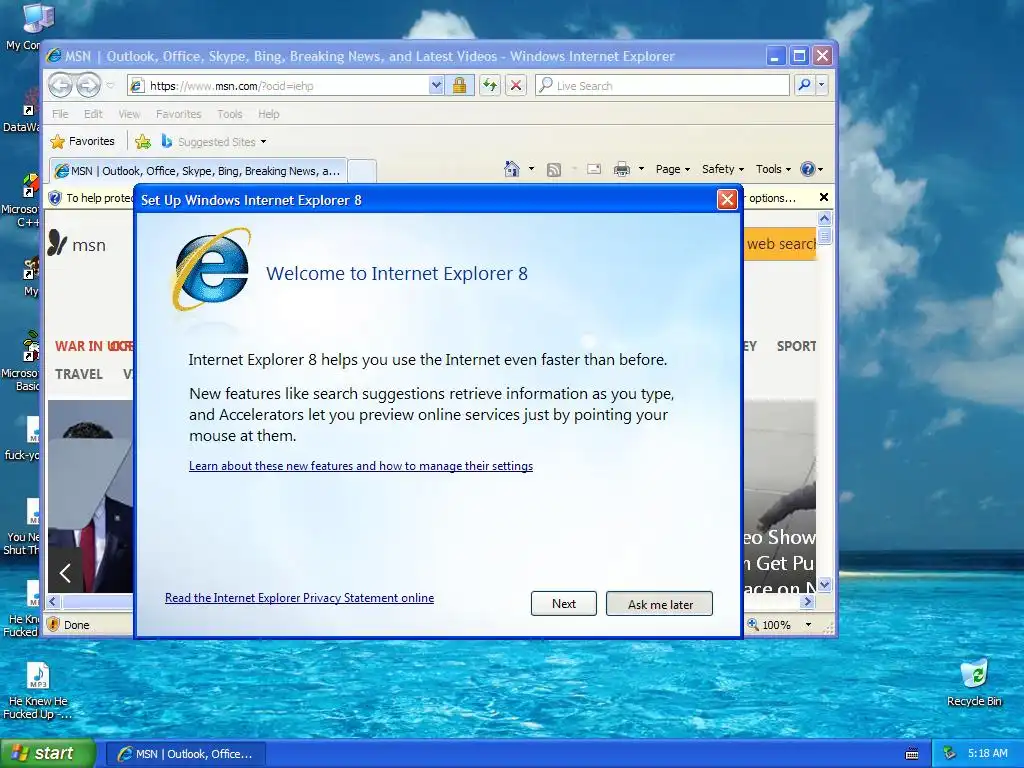The image size is (1024, 768).
Task: Open the Help menu
Action: [x=268, y=114]
